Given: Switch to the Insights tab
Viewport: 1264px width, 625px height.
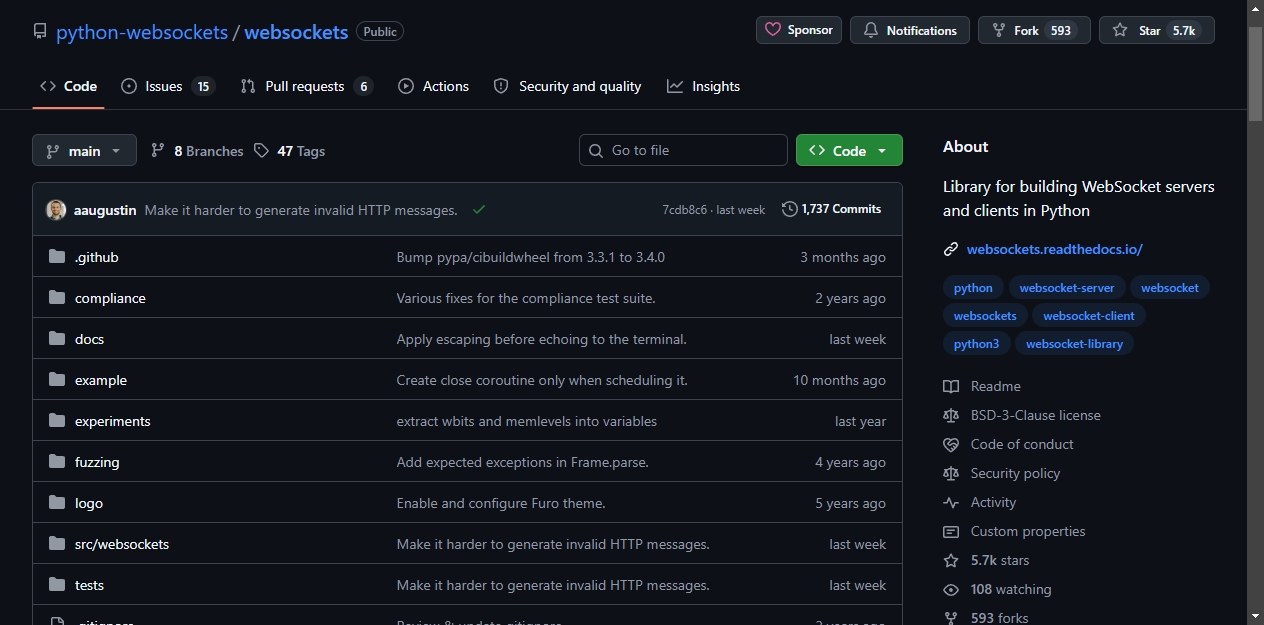Looking at the screenshot, I should click(703, 86).
